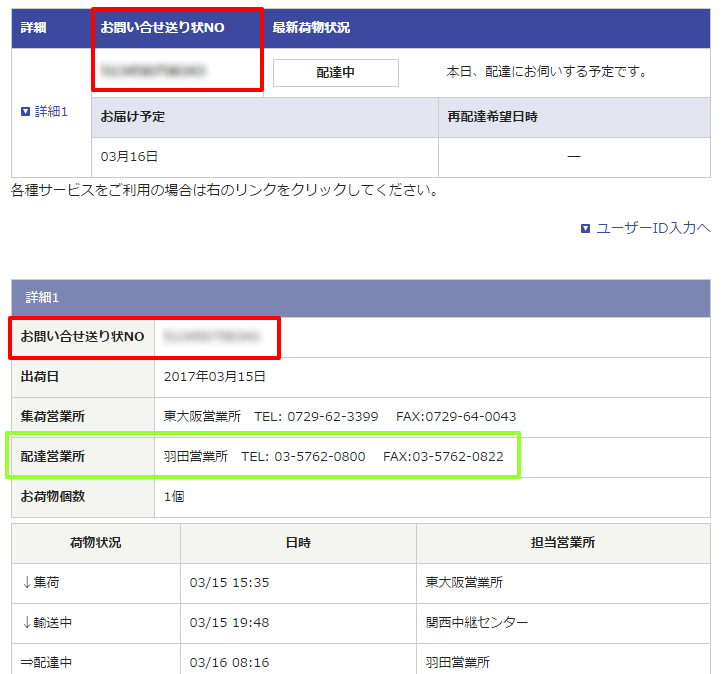Select 関西中継センター in tracking history
Viewport: 722px width, 674px height.
click(477, 622)
